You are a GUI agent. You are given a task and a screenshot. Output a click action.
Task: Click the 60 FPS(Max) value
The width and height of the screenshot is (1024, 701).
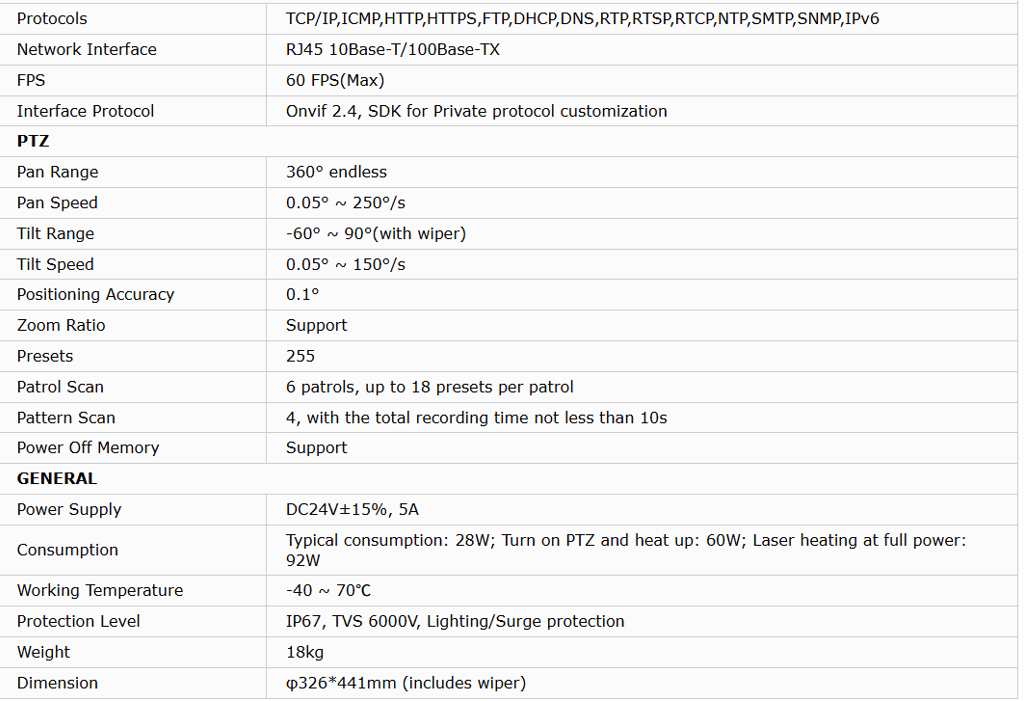[x=335, y=80]
